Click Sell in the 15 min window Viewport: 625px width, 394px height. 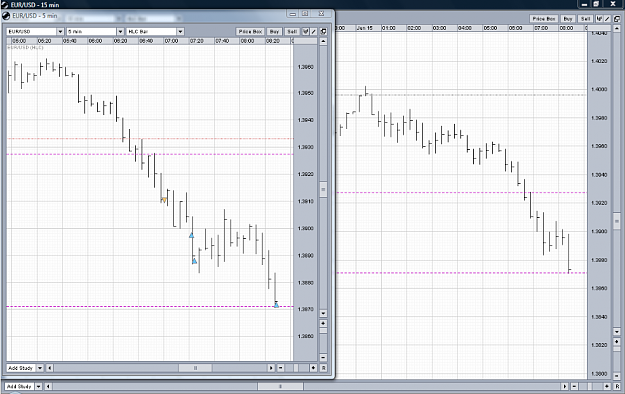[x=585, y=19]
